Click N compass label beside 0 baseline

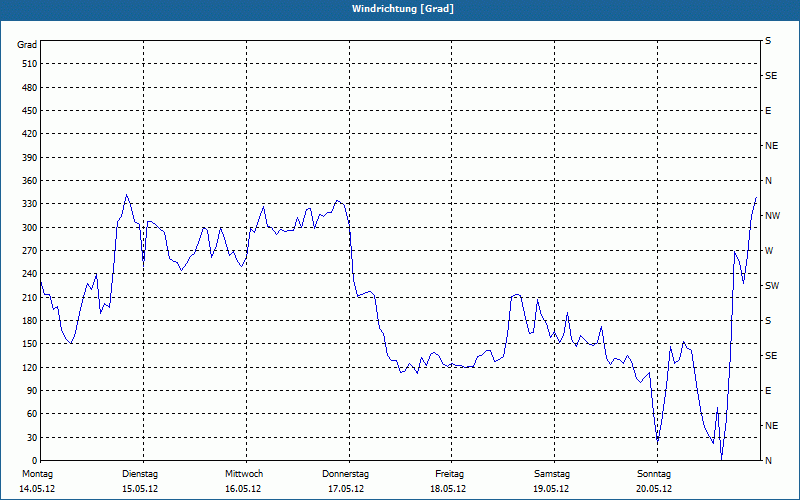pyautogui.click(x=768, y=461)
